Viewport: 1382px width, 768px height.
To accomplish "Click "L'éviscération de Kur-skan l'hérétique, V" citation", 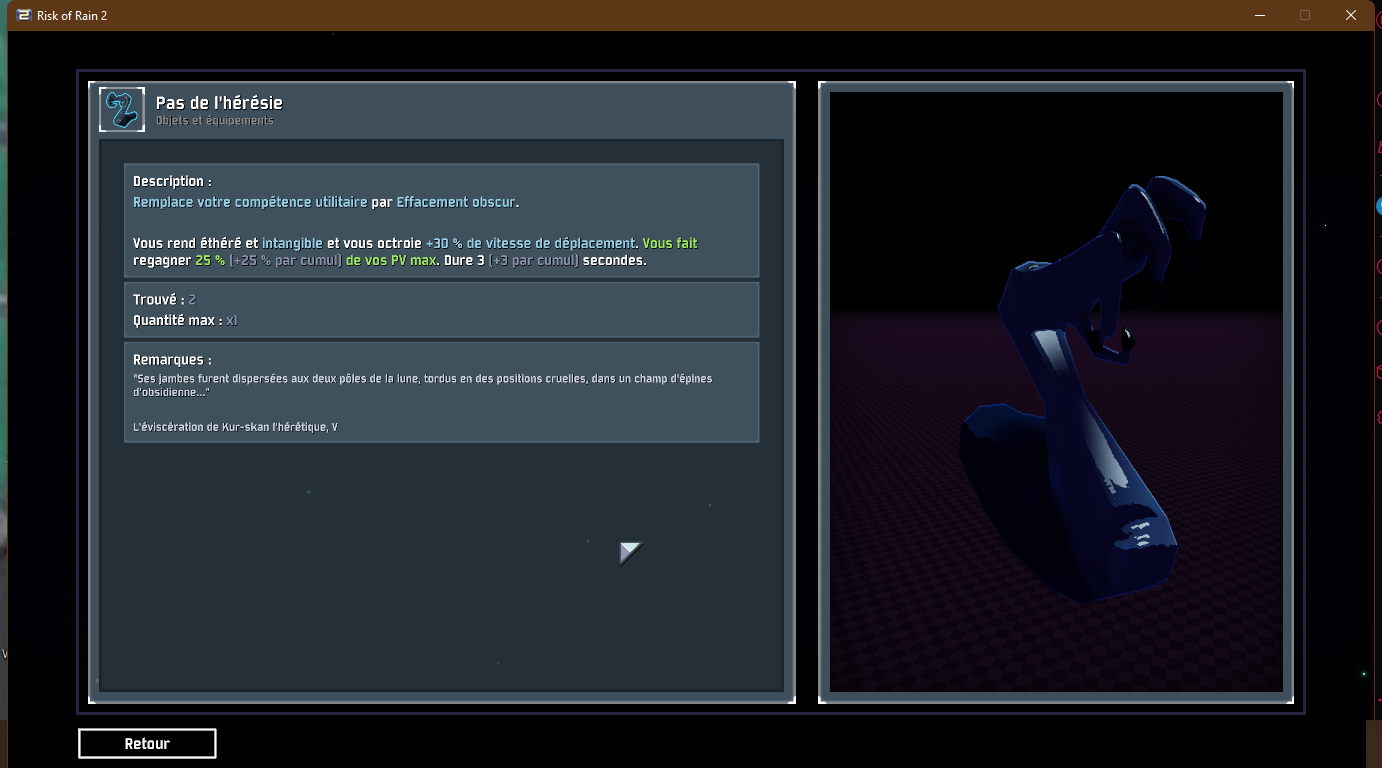I will 235,427.
